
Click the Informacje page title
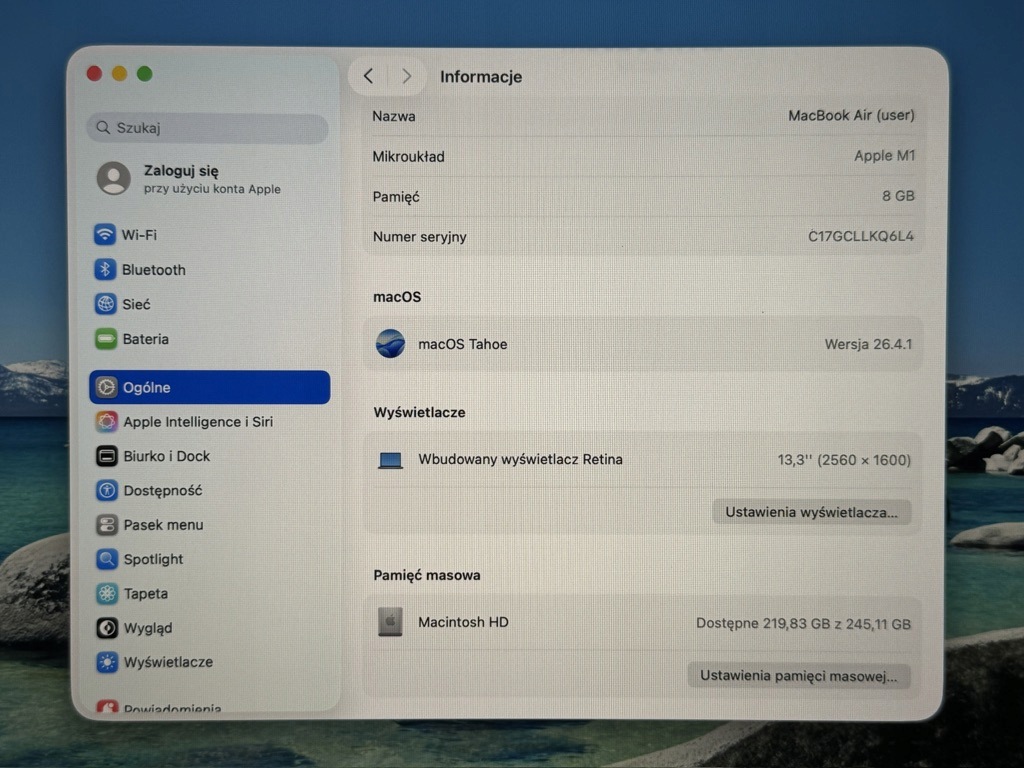point(481,76)
